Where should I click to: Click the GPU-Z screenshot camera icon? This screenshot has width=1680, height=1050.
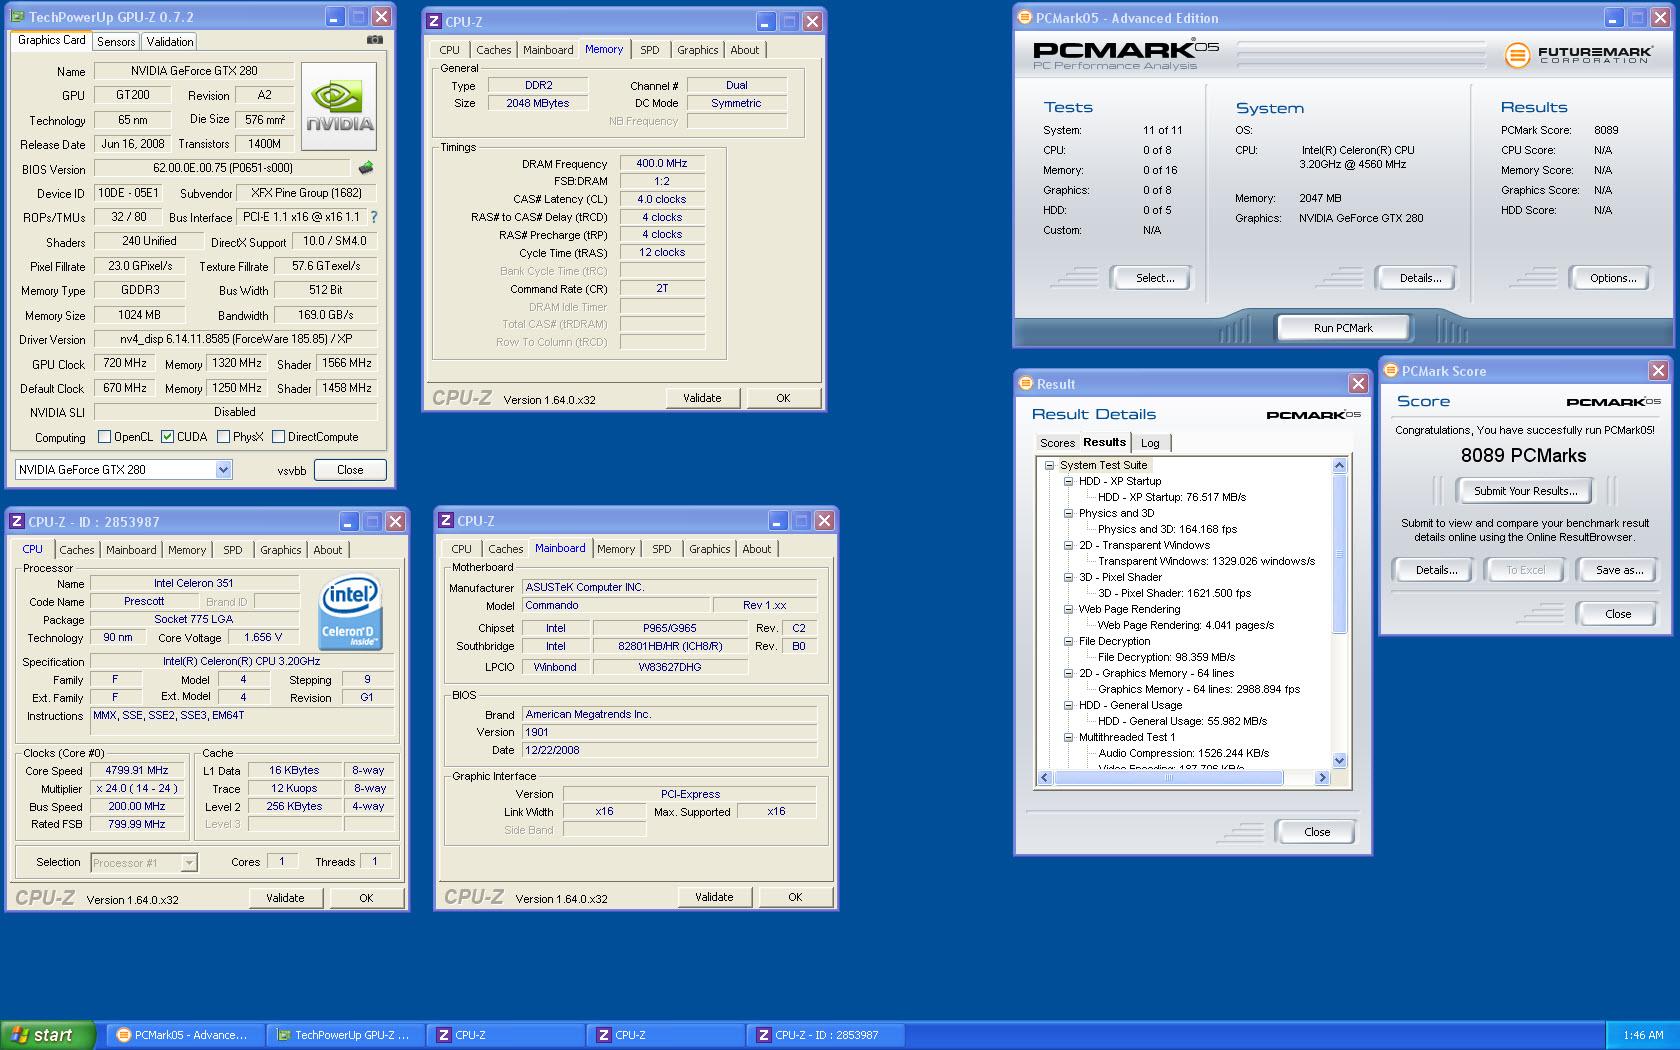tap(374, 40)
